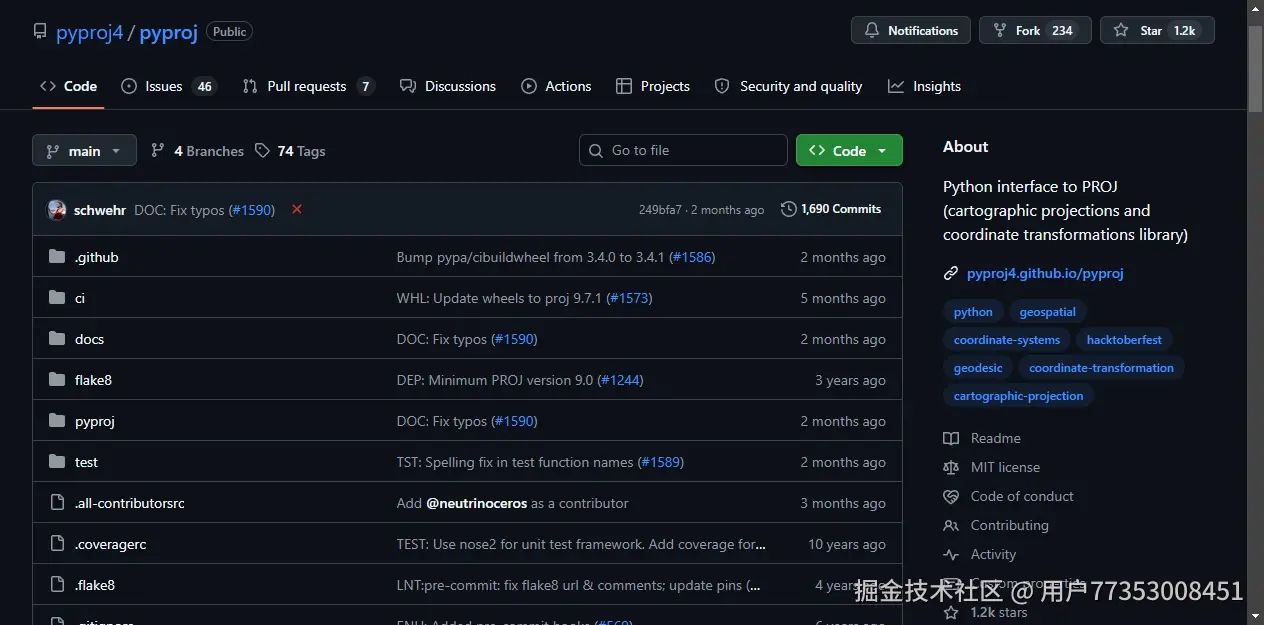The image size is (1264, 625).
Task: Open pull request #1244 link
Action: (x=620, y=380)
